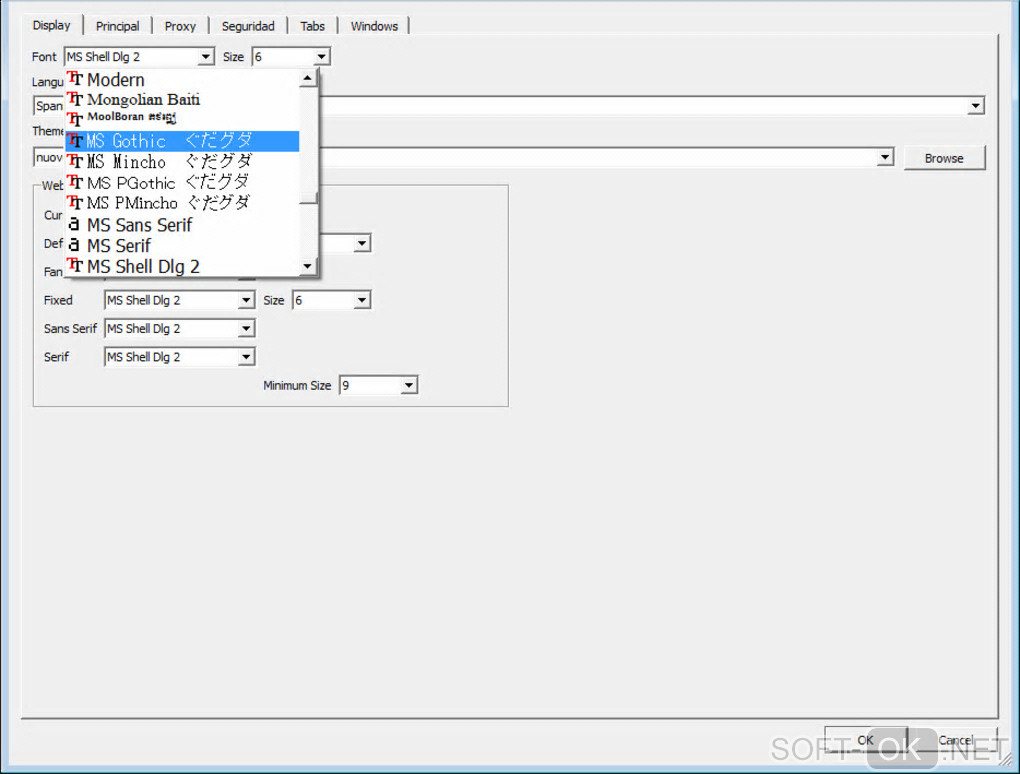
Task: Click TrueType icon beside MS Gothic
Action: click(75, 140)
